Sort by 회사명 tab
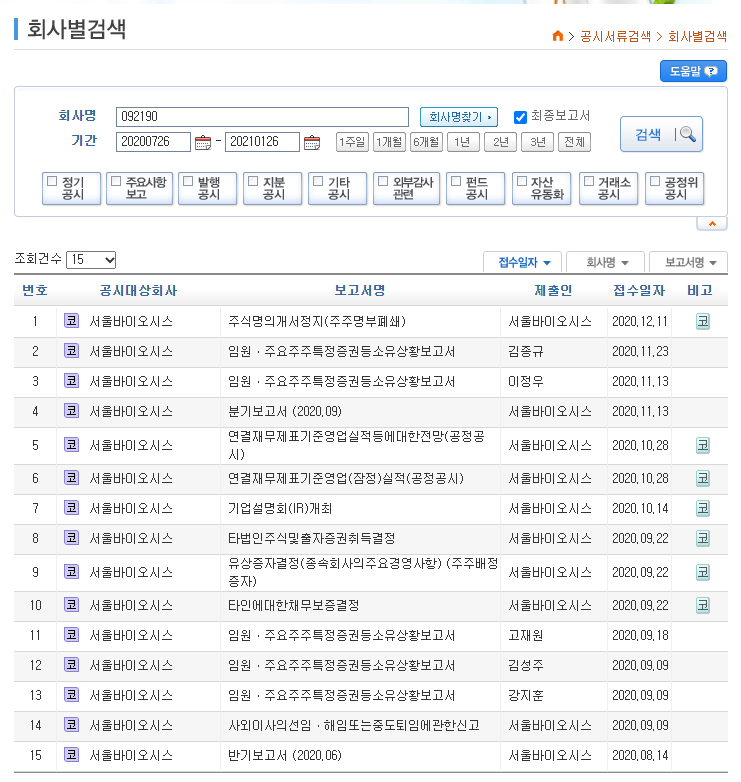The width and height of the screenshot is (741, 782). (606, 262)
